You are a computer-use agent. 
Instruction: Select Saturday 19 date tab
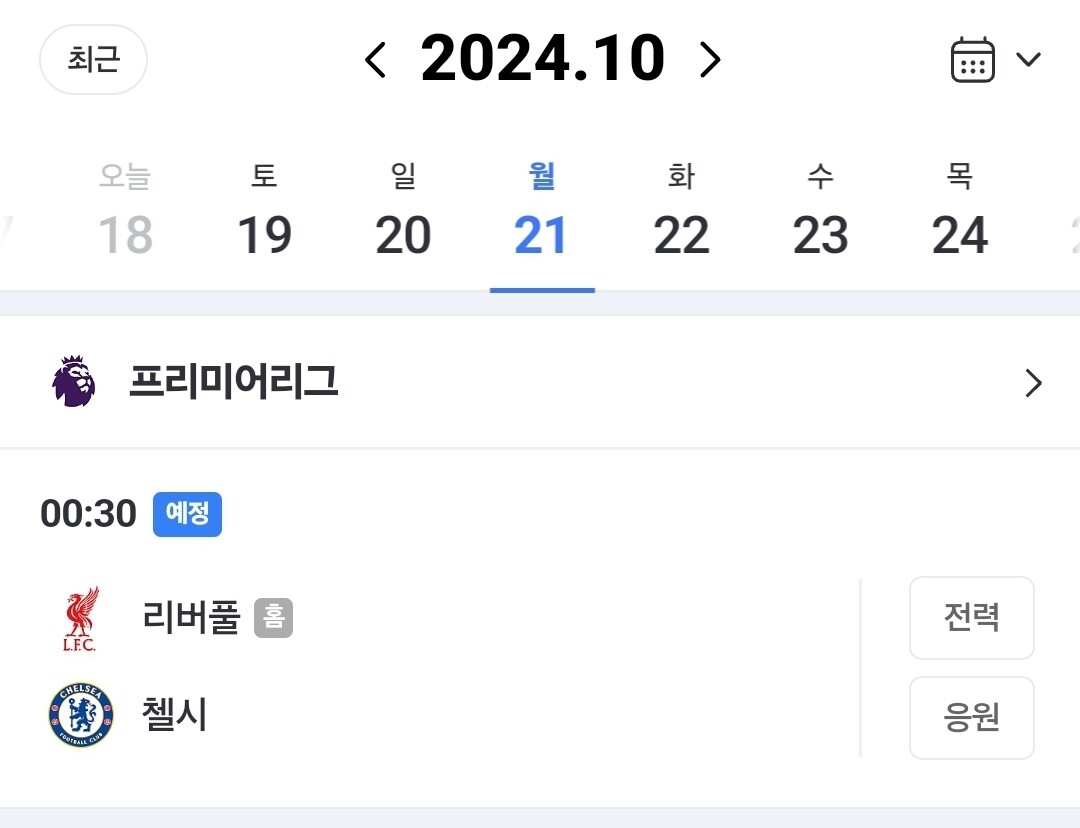(264, 213)
